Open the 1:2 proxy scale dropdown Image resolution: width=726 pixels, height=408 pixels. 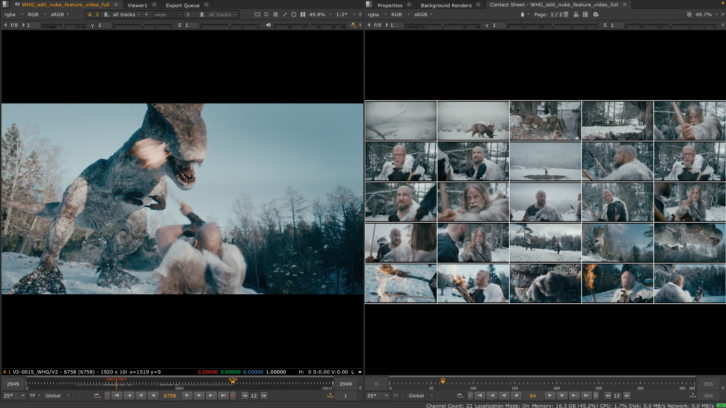pyautogui.click(x=343, y=14)
